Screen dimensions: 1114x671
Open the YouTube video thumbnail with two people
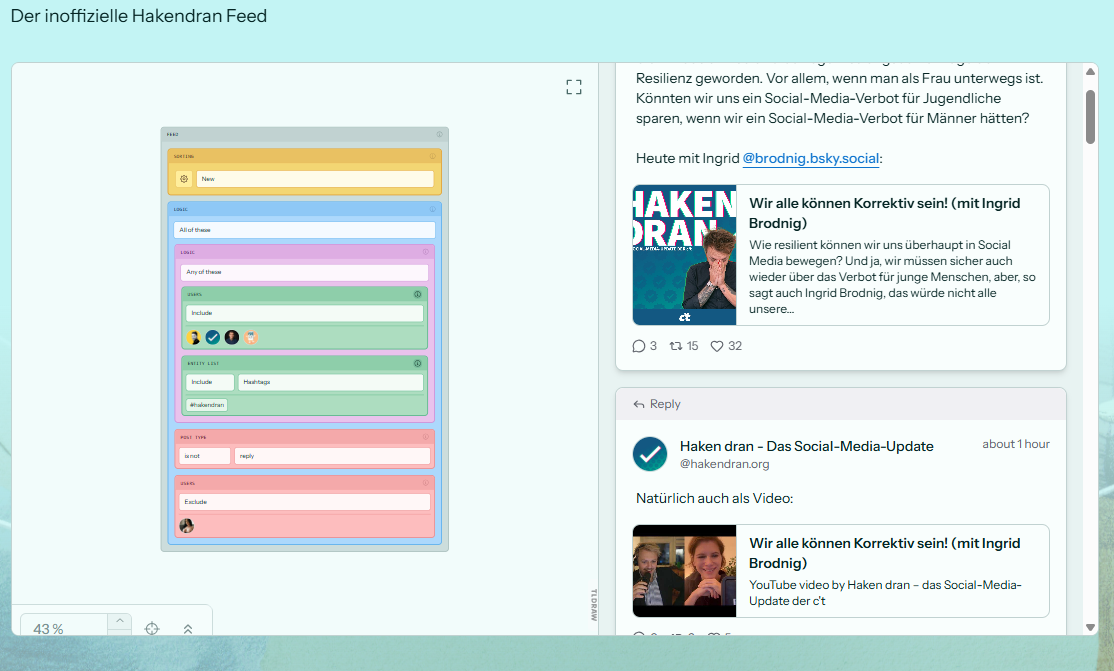coord(684,571)
